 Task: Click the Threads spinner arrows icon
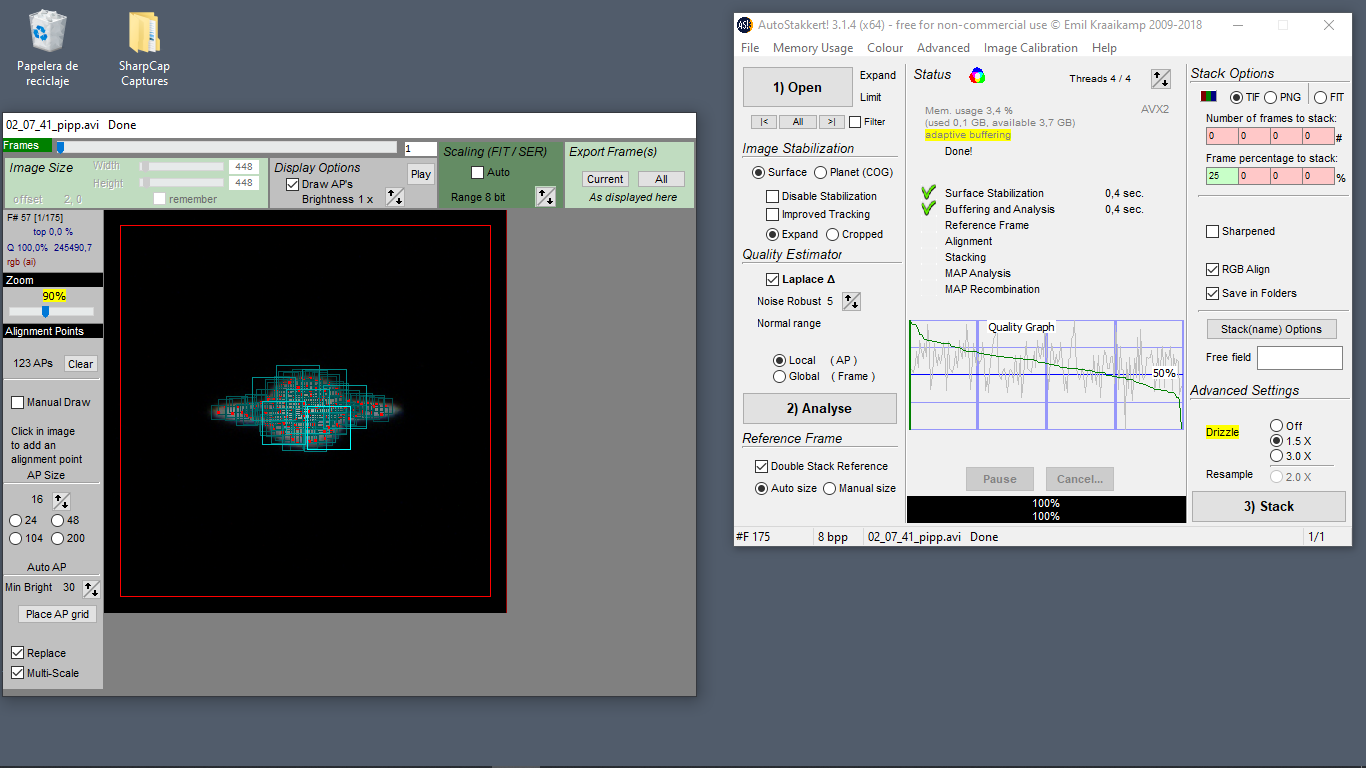(1160, 79)
